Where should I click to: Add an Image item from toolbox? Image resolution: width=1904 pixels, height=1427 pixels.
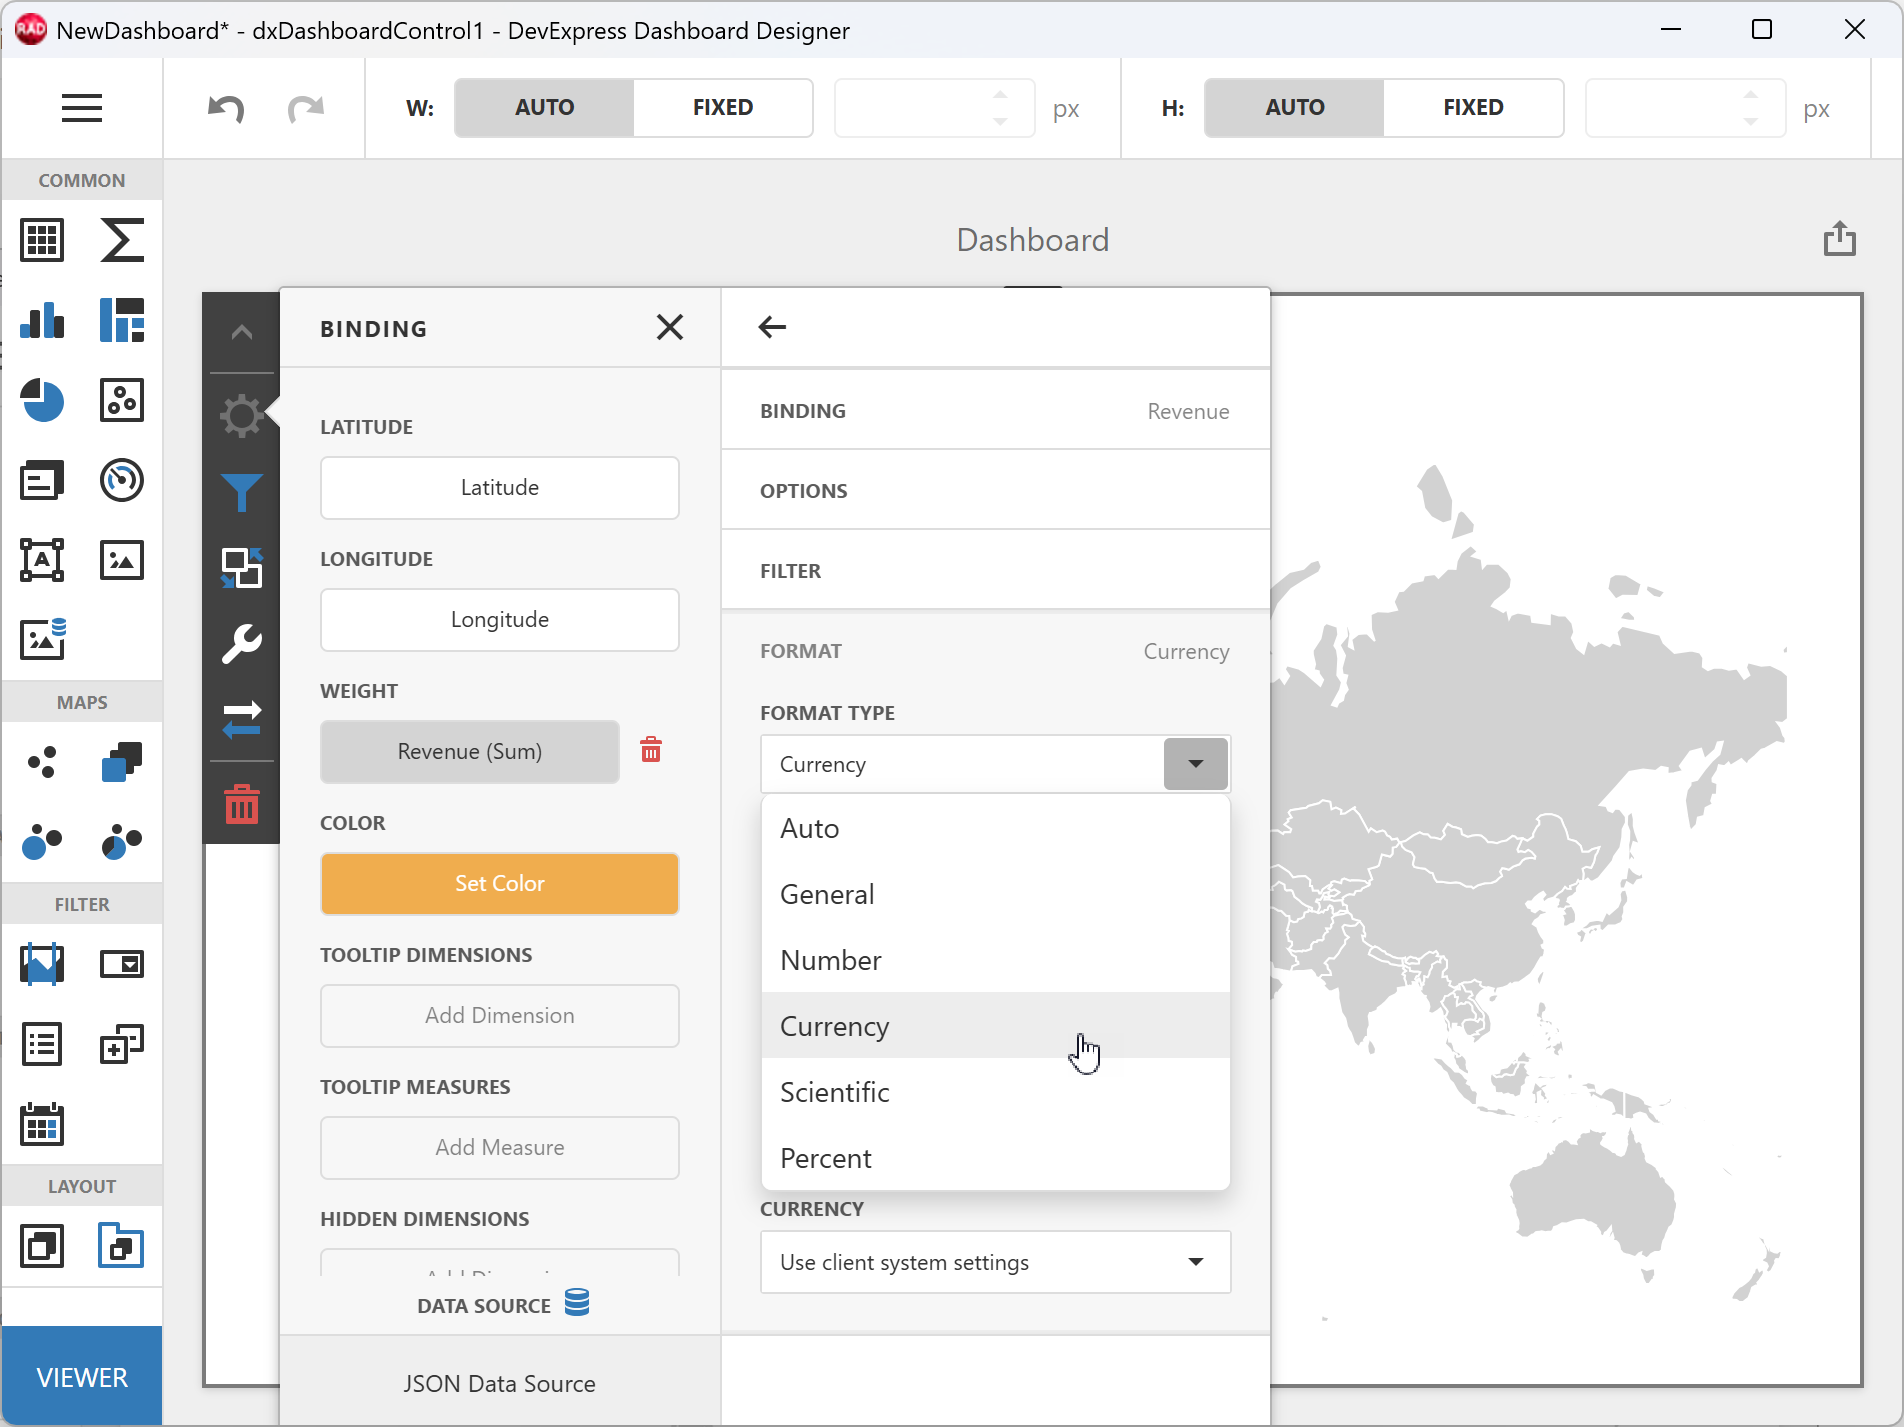point(122,560)
